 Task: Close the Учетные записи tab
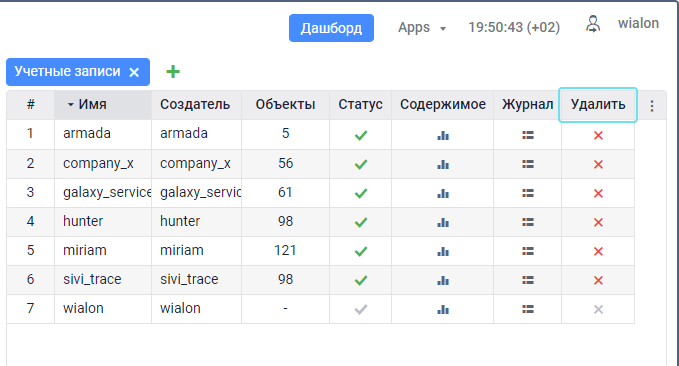point(134,72)
